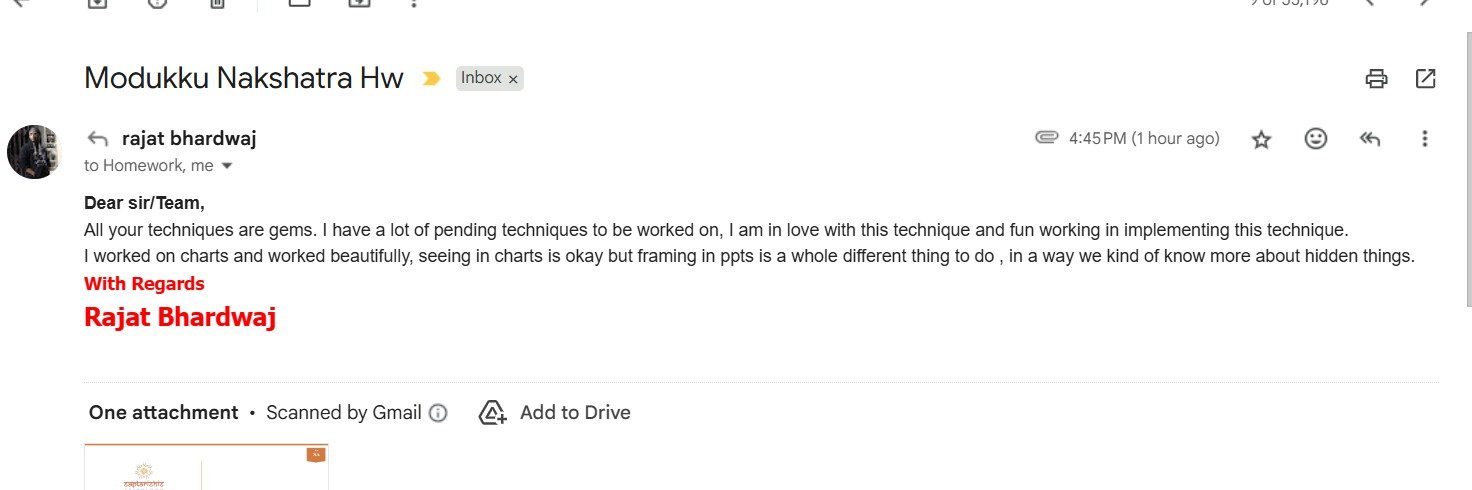Open the email in a new window
This screenshot has height=490, width=1472.
1426,78
